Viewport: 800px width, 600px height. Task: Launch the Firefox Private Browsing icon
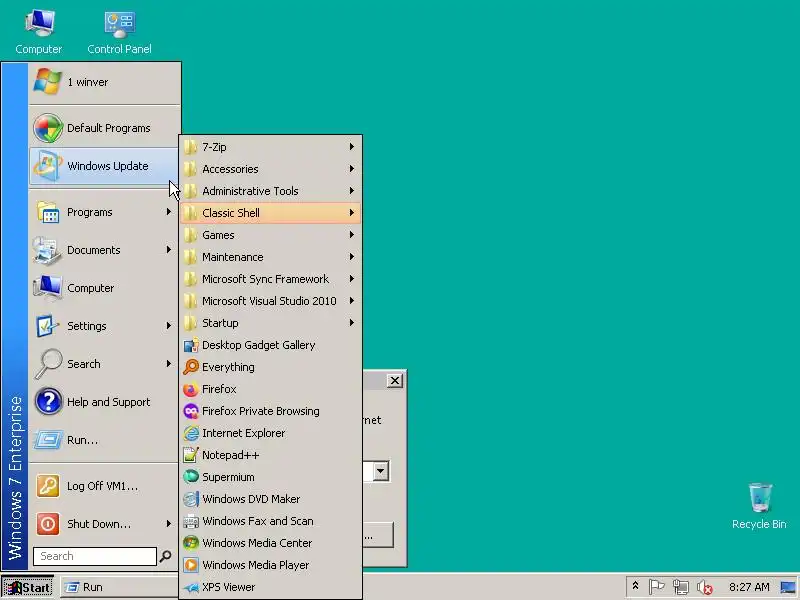click(190, 411)
